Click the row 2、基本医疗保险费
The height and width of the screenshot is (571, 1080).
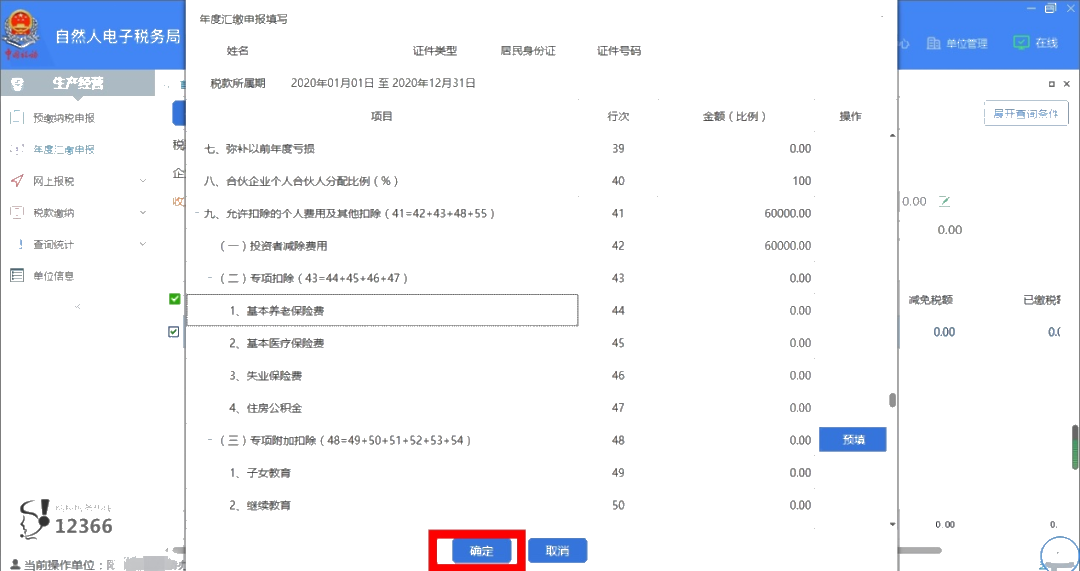pyautogui.click(x=277, y=343)
